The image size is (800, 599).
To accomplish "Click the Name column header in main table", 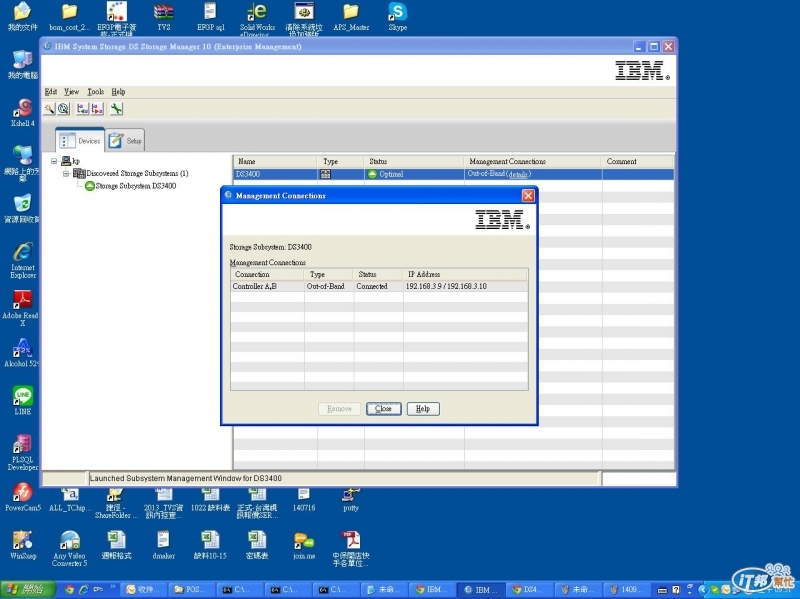I will 275,161.
